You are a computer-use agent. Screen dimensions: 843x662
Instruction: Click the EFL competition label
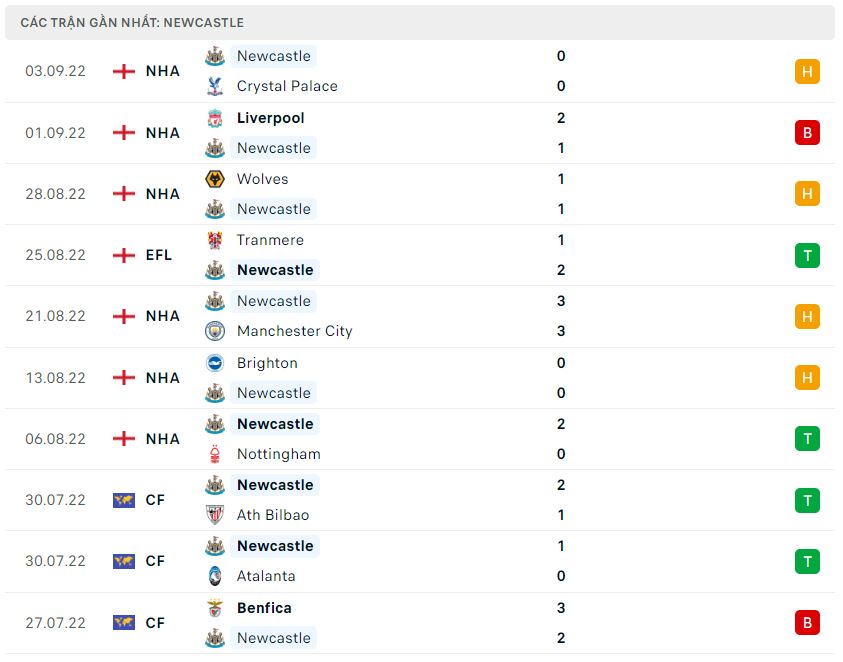click(159, 255)
